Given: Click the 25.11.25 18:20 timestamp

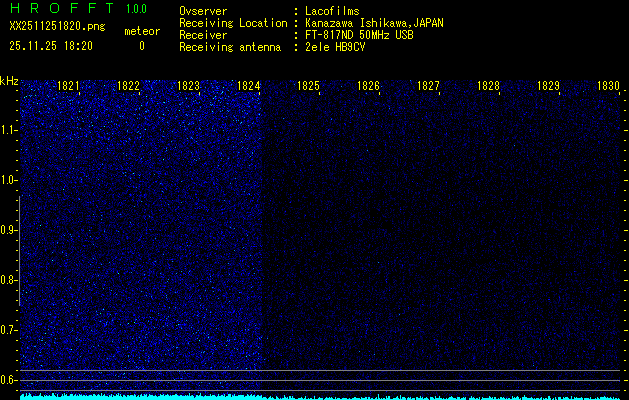Looking at the screenshot, I should [x=51, y=46].
